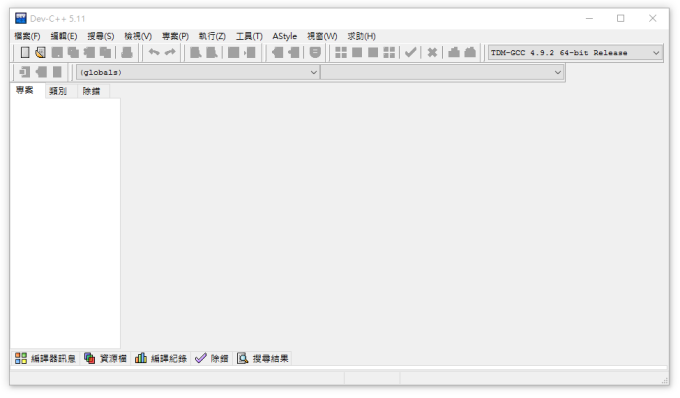
Task: Open the 視窗(W) menu
Action: coord(322,36)
